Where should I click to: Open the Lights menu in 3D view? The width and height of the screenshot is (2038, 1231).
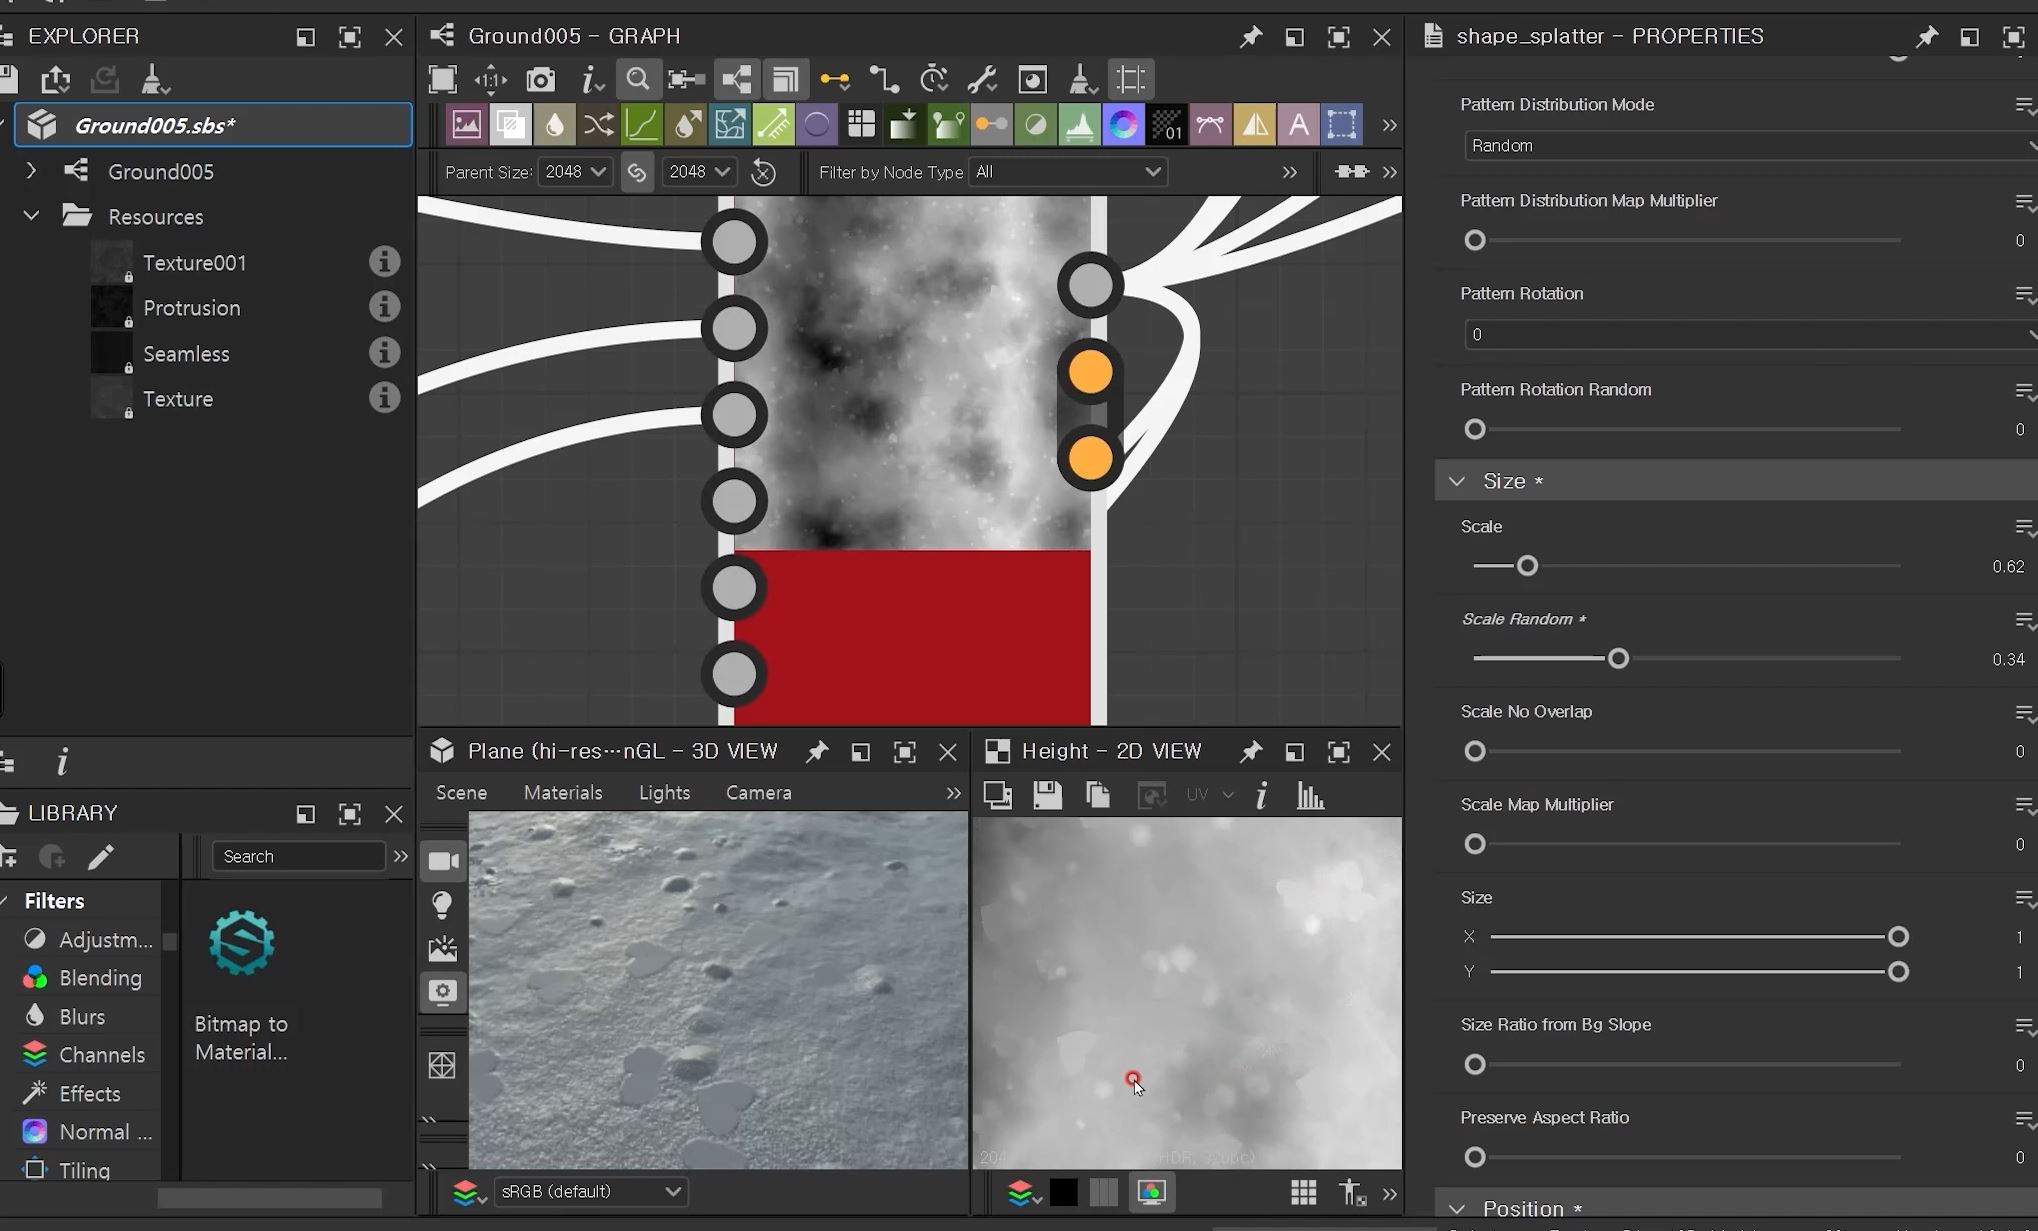click(x=664, y=793)
